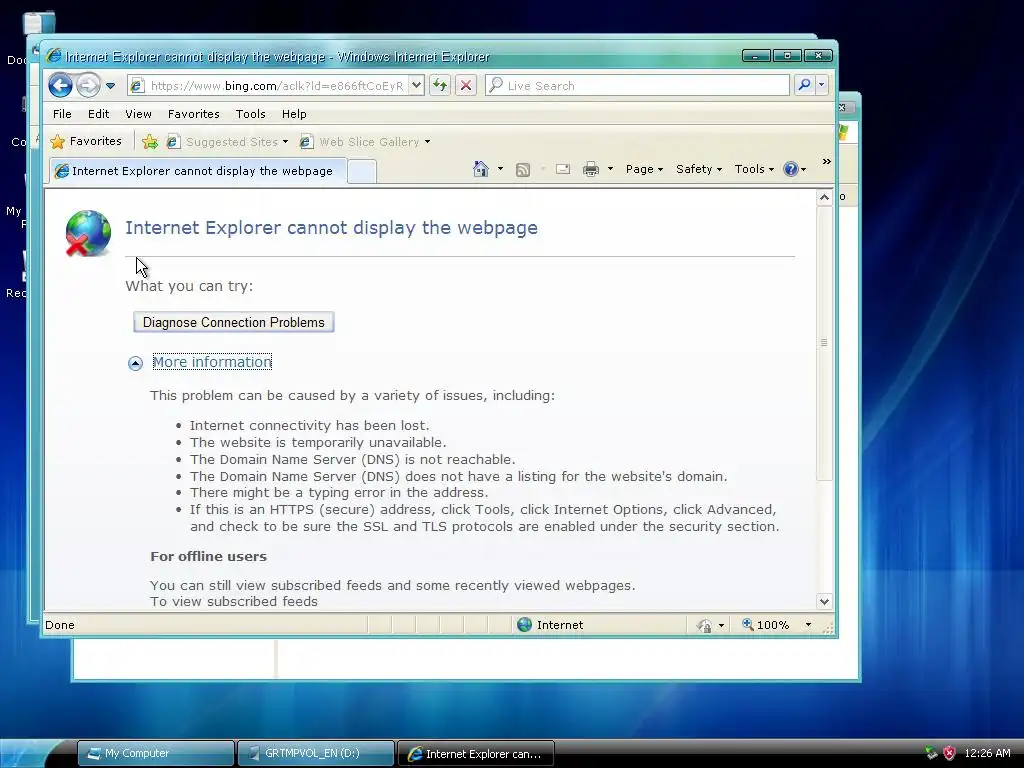Open the Tools menu in menu bar

pyautogui.click(x=250, y=114)
